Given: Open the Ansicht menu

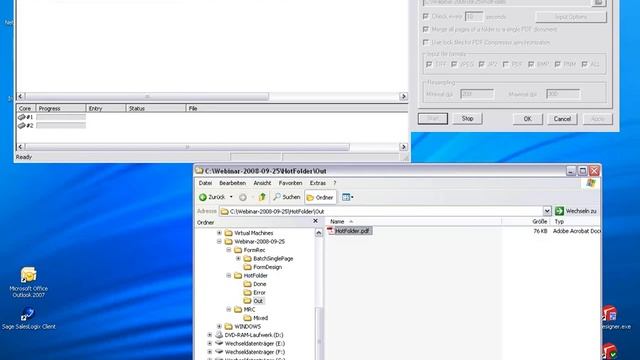Looking at the screenshot, I should click(262, 183).
